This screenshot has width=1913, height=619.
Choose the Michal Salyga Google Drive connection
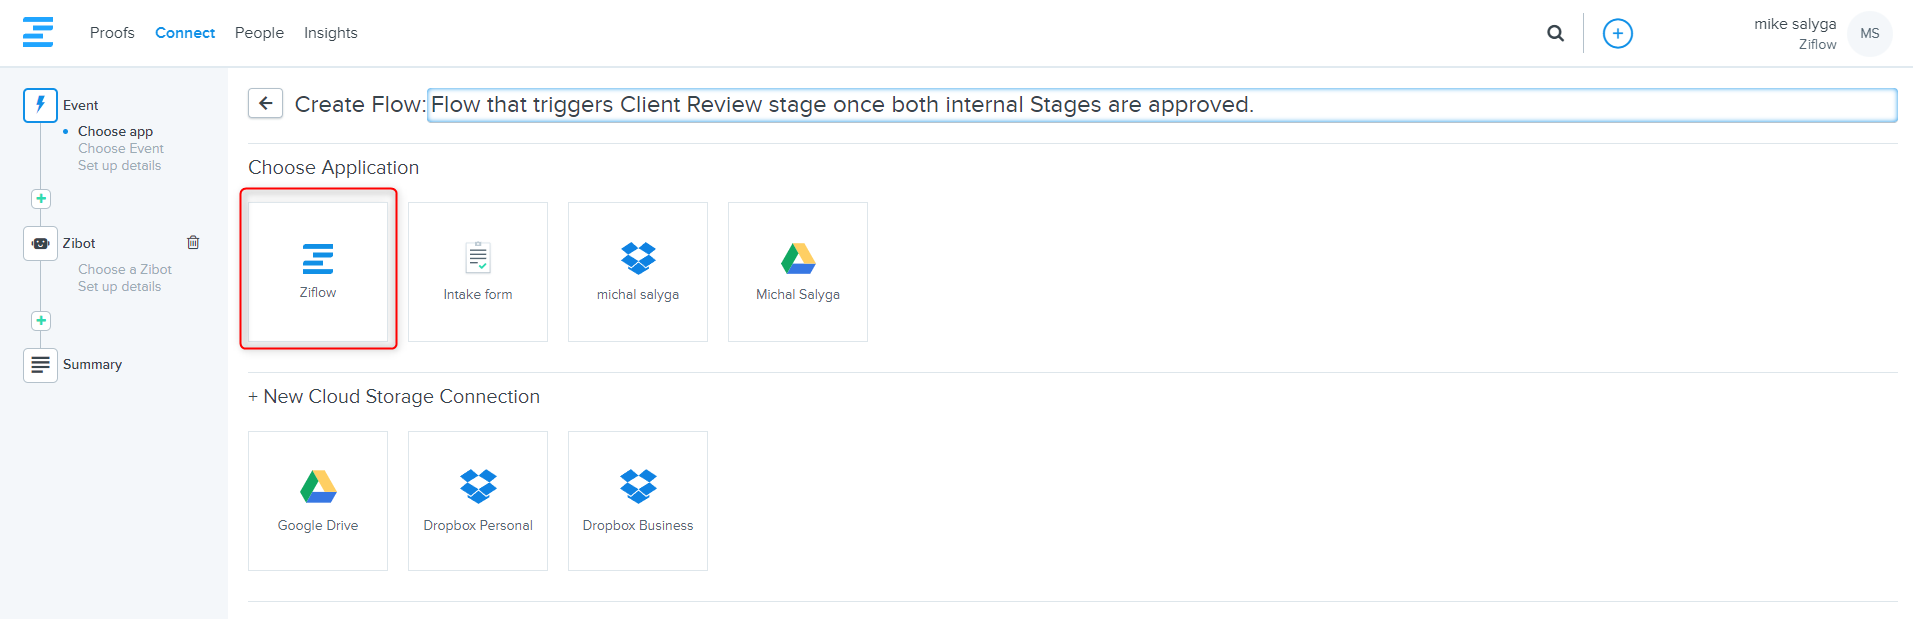pos(798,271)
